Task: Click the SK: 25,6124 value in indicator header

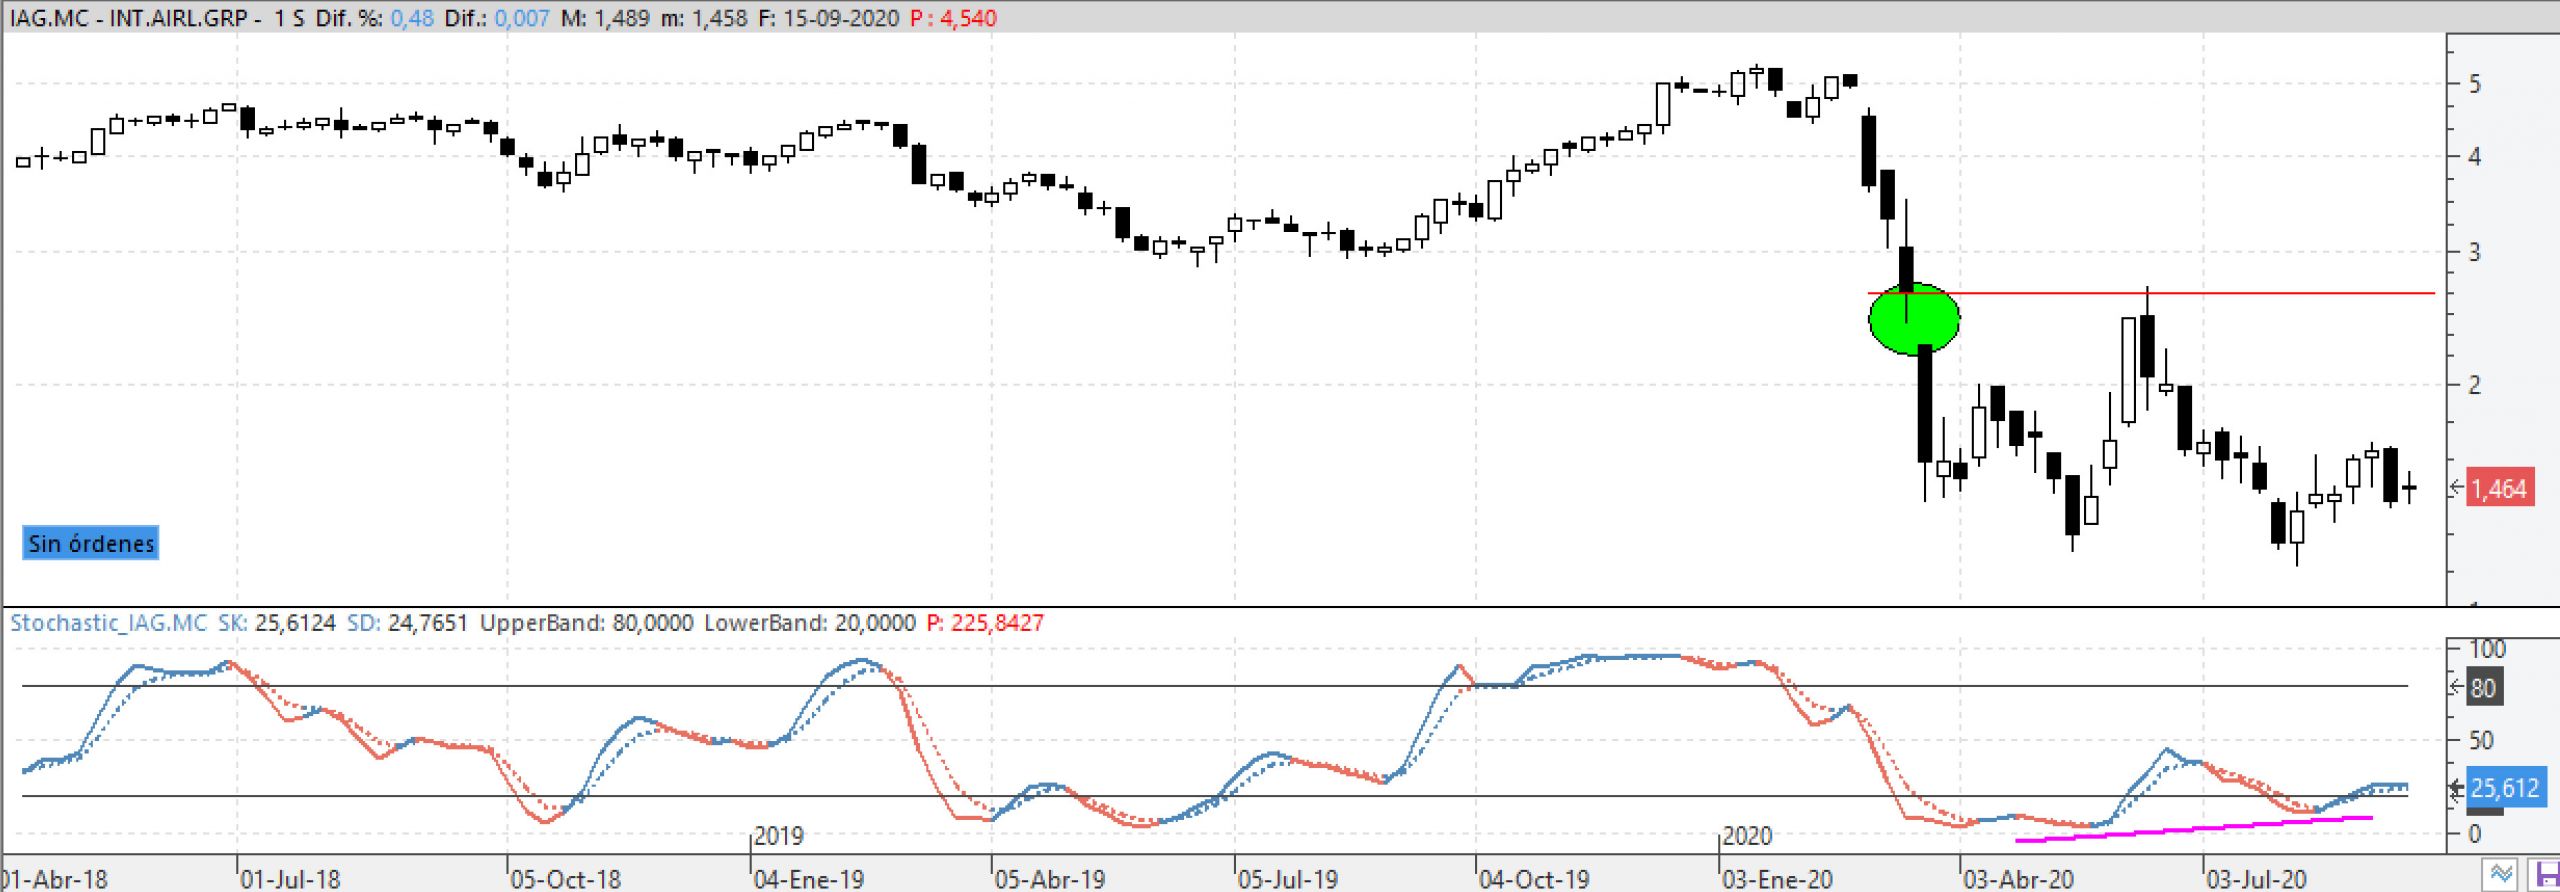Action: (x=275, y=623)
